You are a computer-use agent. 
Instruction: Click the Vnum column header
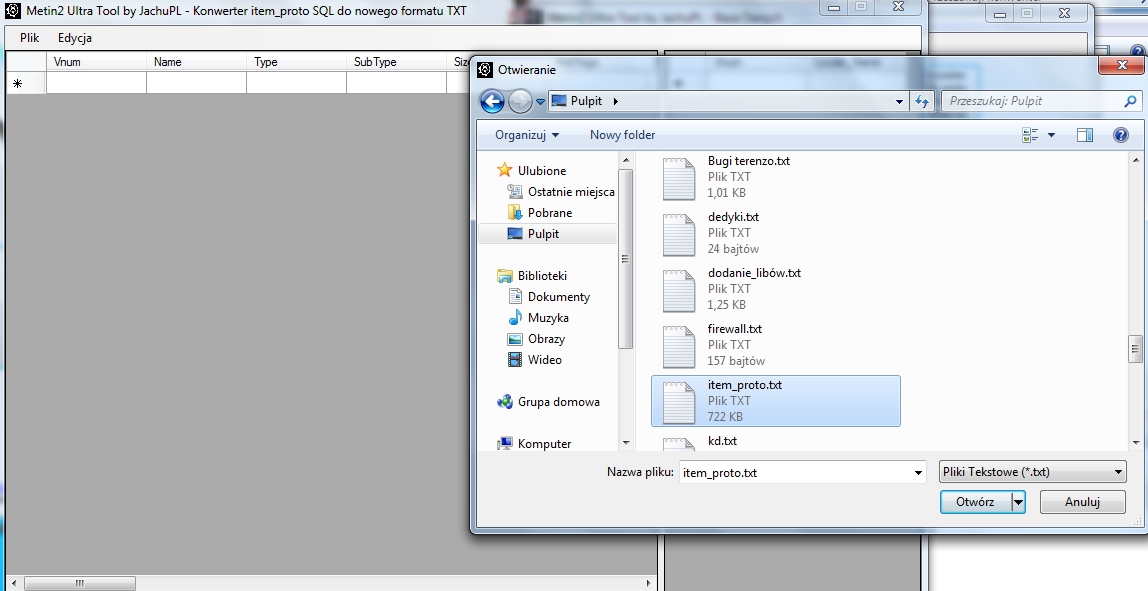[96, 62]
